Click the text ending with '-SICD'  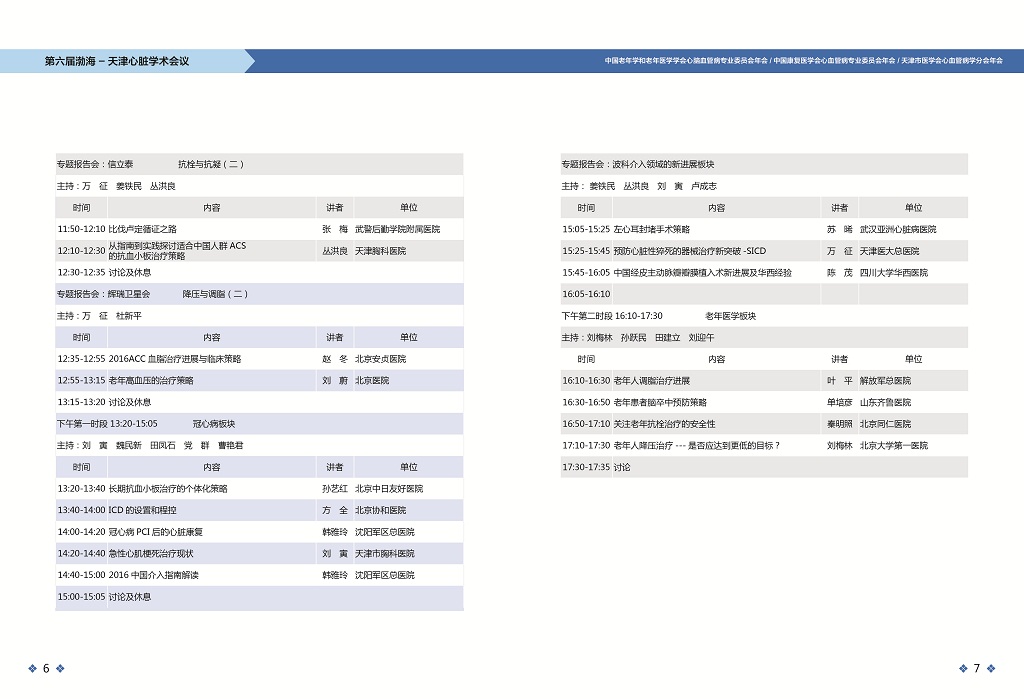click(x=690, y=251)
